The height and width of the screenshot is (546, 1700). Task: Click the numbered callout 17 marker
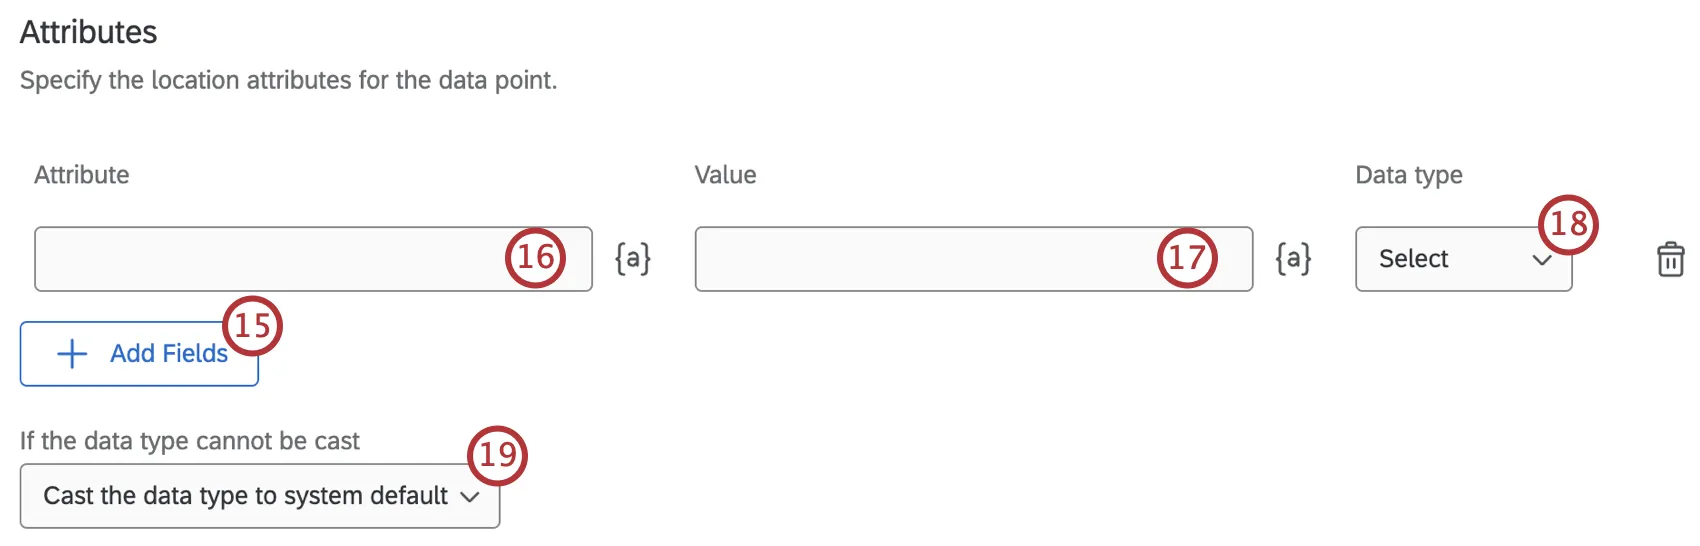pos(1187,258)
